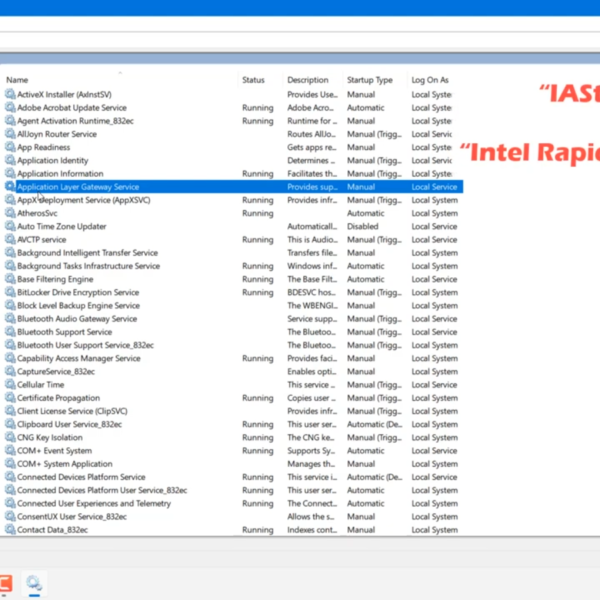Screen dimensions: 600x600
Task: Select the Bluetooth Support Service gear icon
Action: coord(10,332)
